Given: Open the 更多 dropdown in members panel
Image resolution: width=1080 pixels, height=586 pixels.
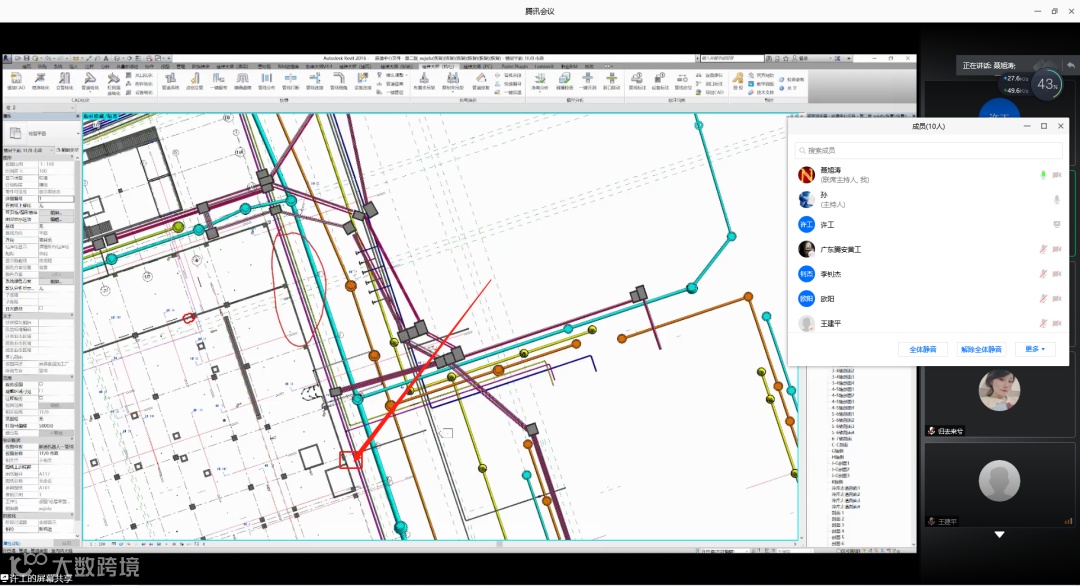Looking at the screenshot, I should tap(1035, 349).
